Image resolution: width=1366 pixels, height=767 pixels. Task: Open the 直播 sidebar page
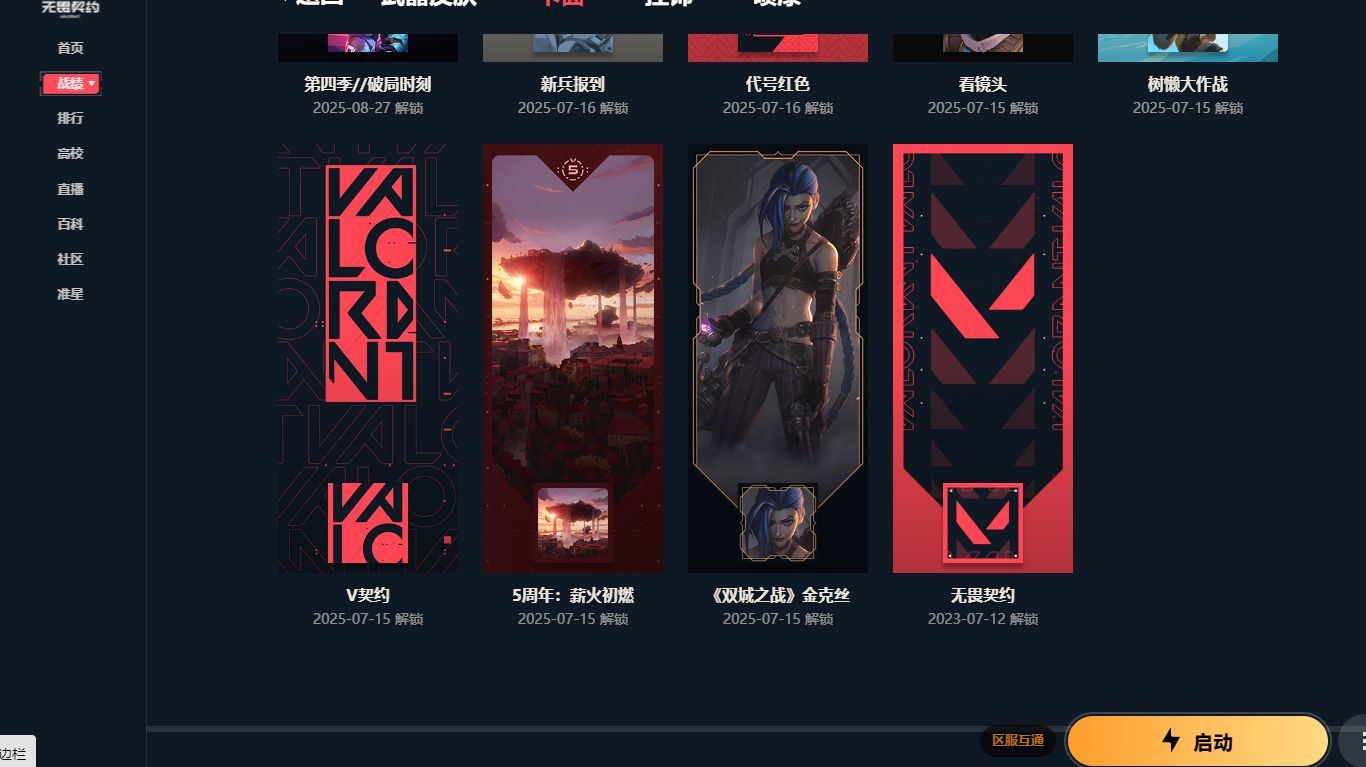click(70, 189)
